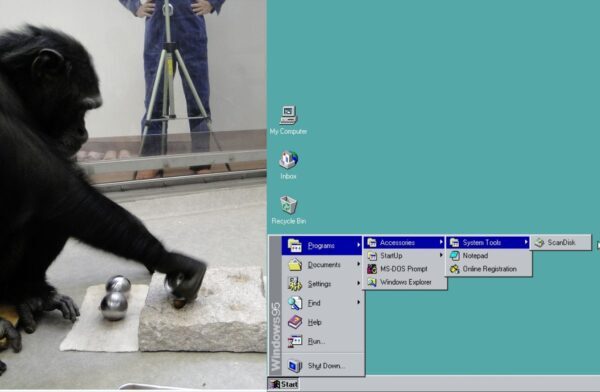Expand Programs submenu arrow
Screen dimensions: 600x392
[359, 245]
